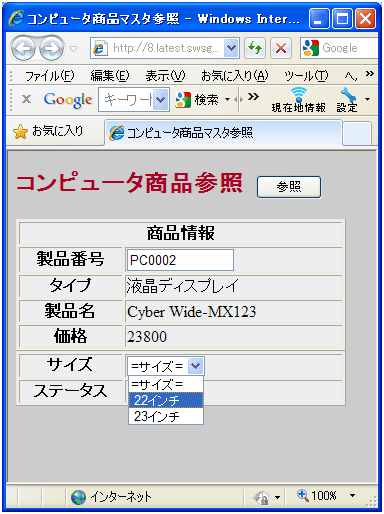Image resolution: width=384 pixels, height=514 pixels.
Task: Click the Google toolbar キーワード search field
Action: click(126, 99)
